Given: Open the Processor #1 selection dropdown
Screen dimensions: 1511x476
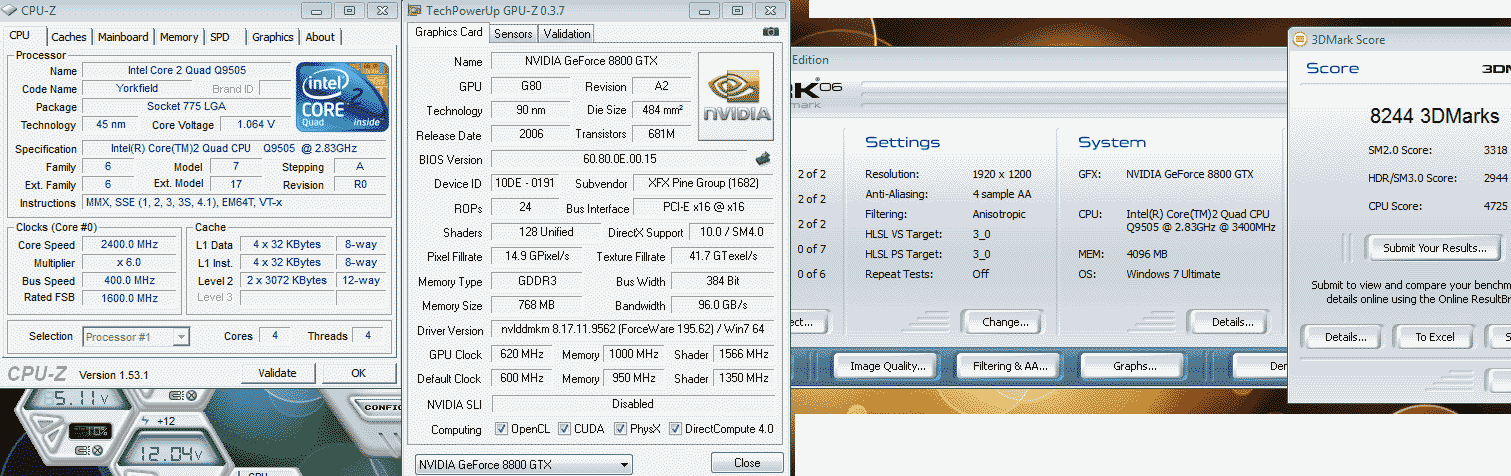Looking at the screenshot, I should tap(181, 337).
